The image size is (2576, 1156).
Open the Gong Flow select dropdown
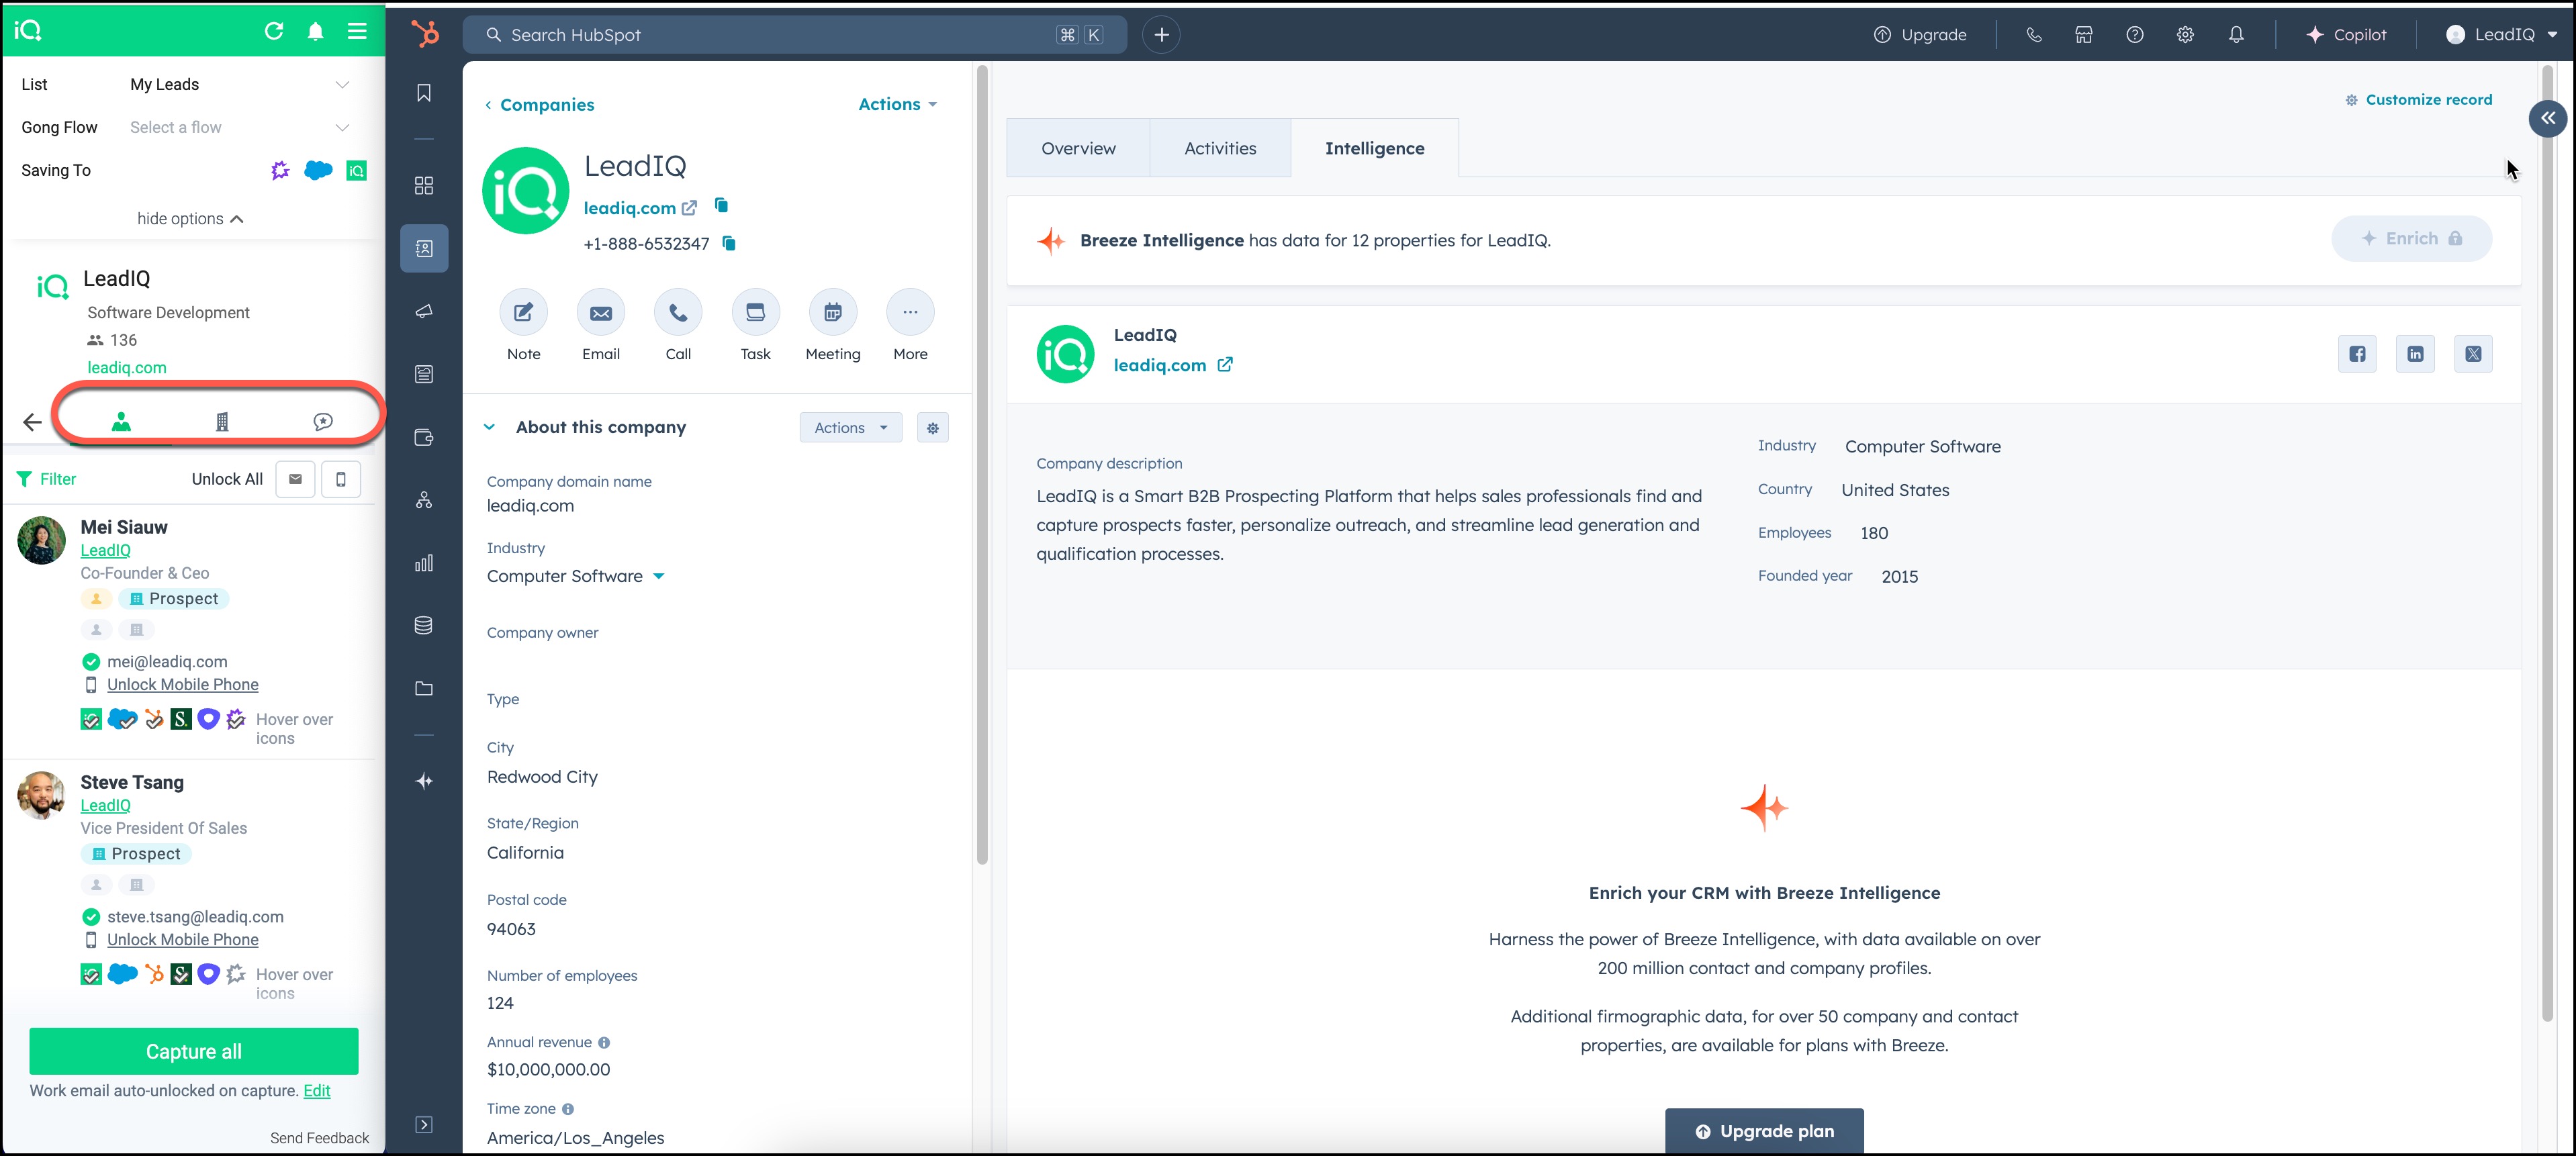pyautogui.click(x=240, y=128)
